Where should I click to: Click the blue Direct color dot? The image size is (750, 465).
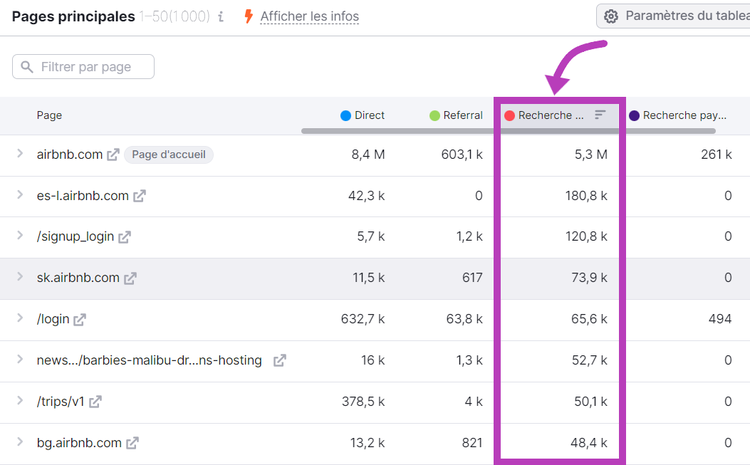[345, 115]
